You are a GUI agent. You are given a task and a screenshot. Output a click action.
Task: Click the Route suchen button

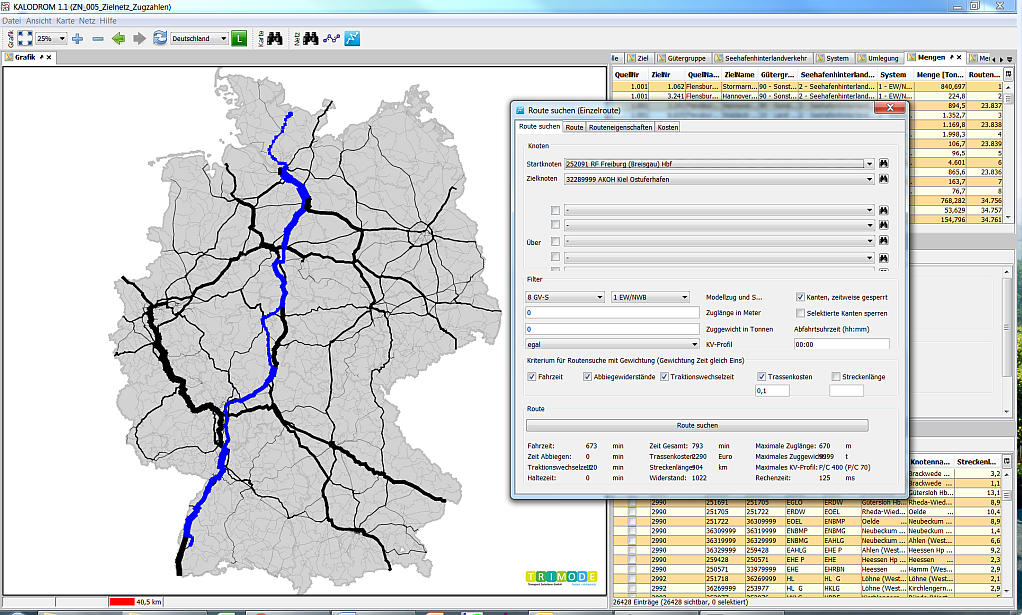click(697, 425)
